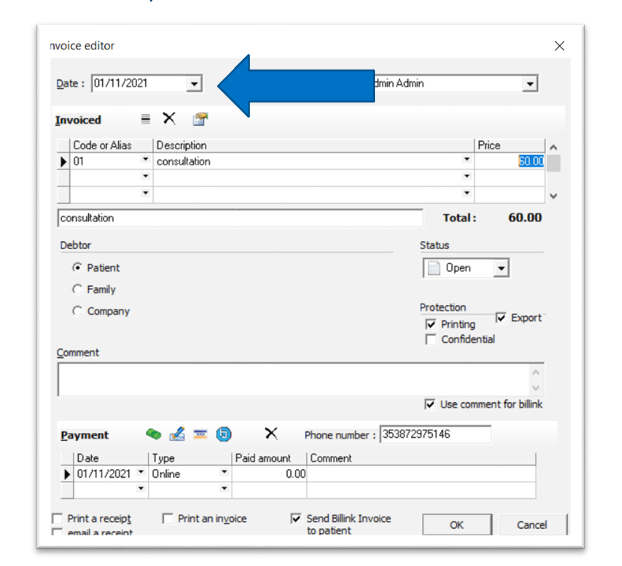
Task: Click inside the Comment text box
Action: point(295,378)
